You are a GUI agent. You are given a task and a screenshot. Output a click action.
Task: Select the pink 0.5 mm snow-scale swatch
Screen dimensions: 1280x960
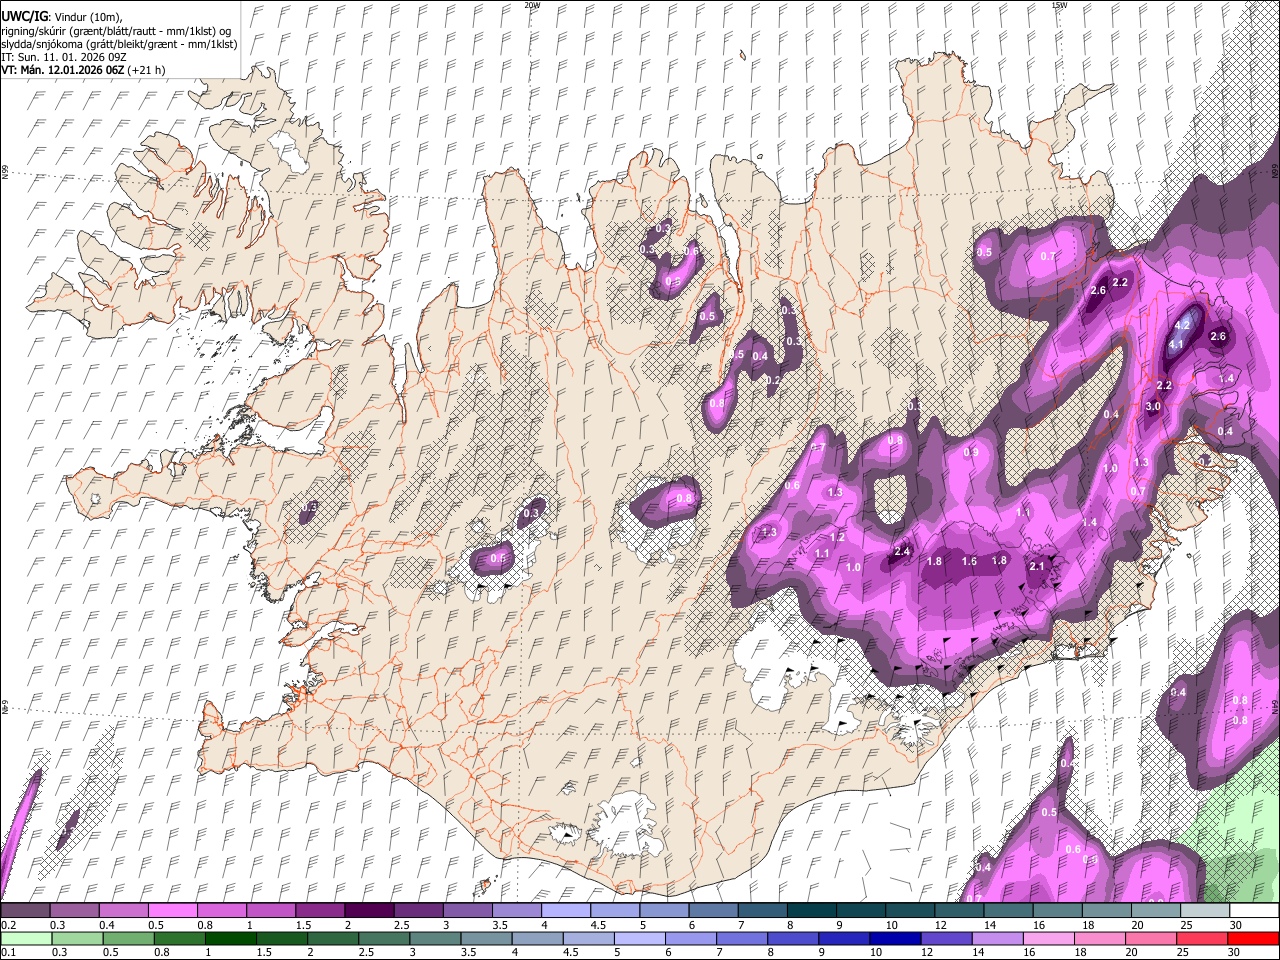(x=172, y=910)
